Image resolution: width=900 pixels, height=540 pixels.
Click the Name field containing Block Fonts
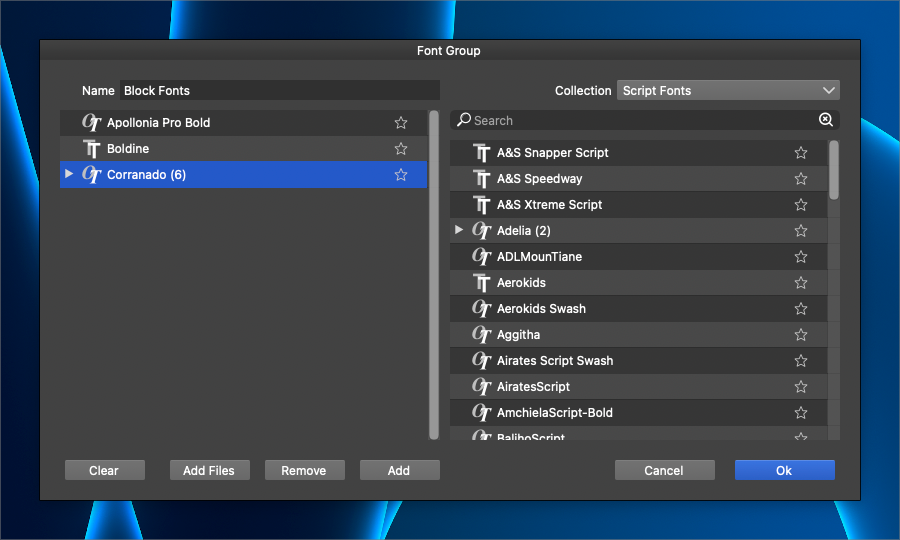point(279,91)
